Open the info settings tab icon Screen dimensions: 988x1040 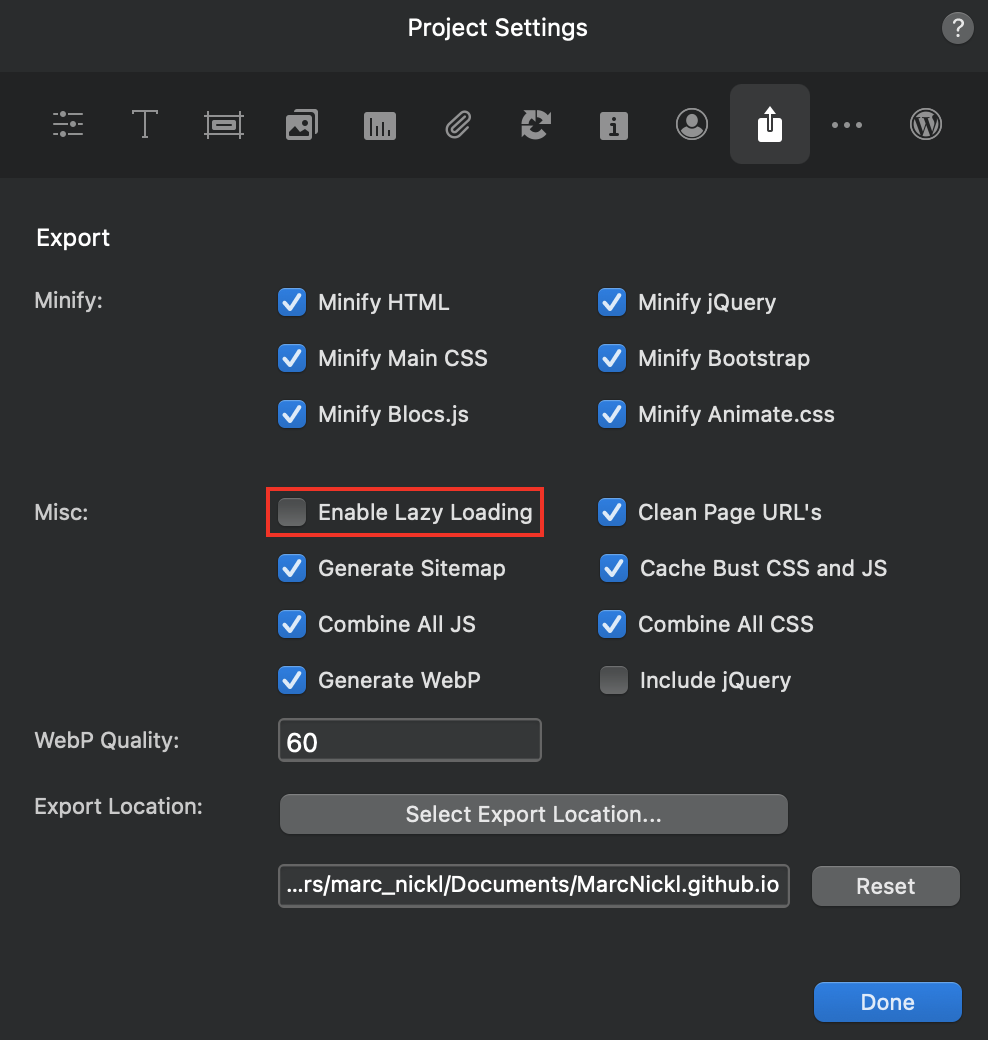(613, 124)
